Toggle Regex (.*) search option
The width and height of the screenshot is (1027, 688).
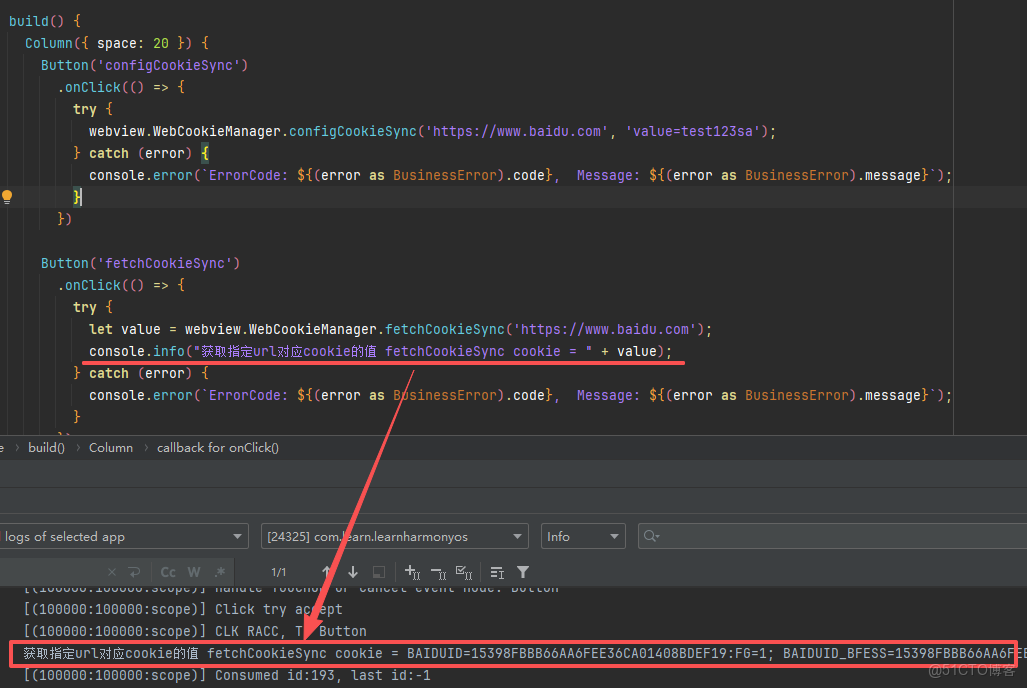coord(219,572)
